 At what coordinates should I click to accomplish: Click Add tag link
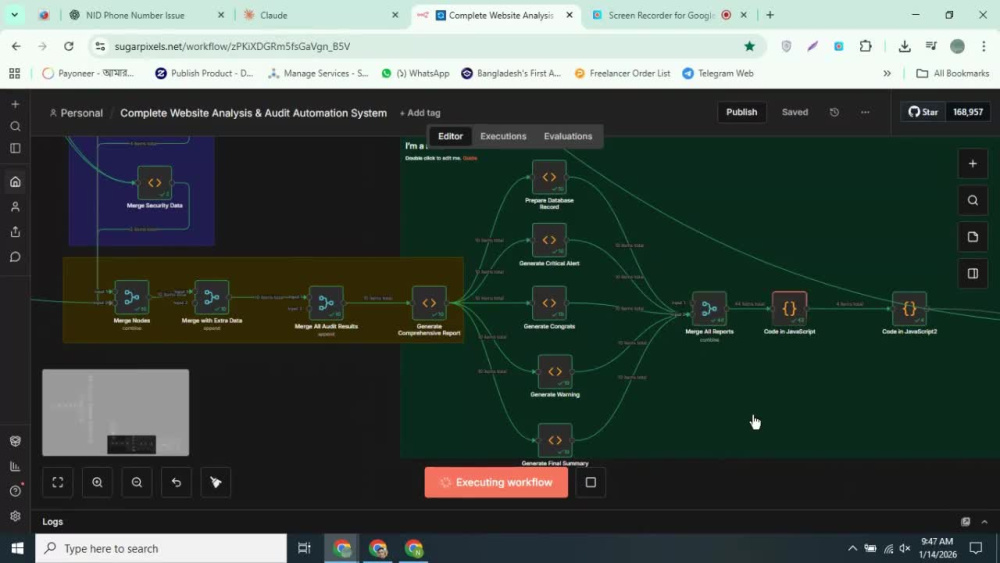pyautogui.click(x=420, y=113)
